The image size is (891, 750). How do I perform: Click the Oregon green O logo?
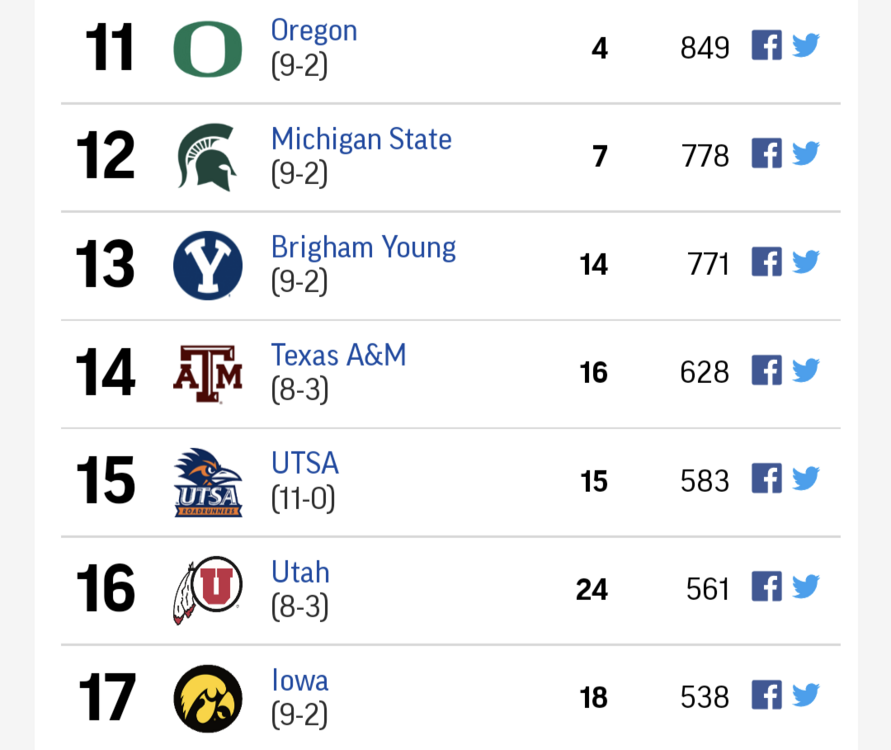click(208, 49)
